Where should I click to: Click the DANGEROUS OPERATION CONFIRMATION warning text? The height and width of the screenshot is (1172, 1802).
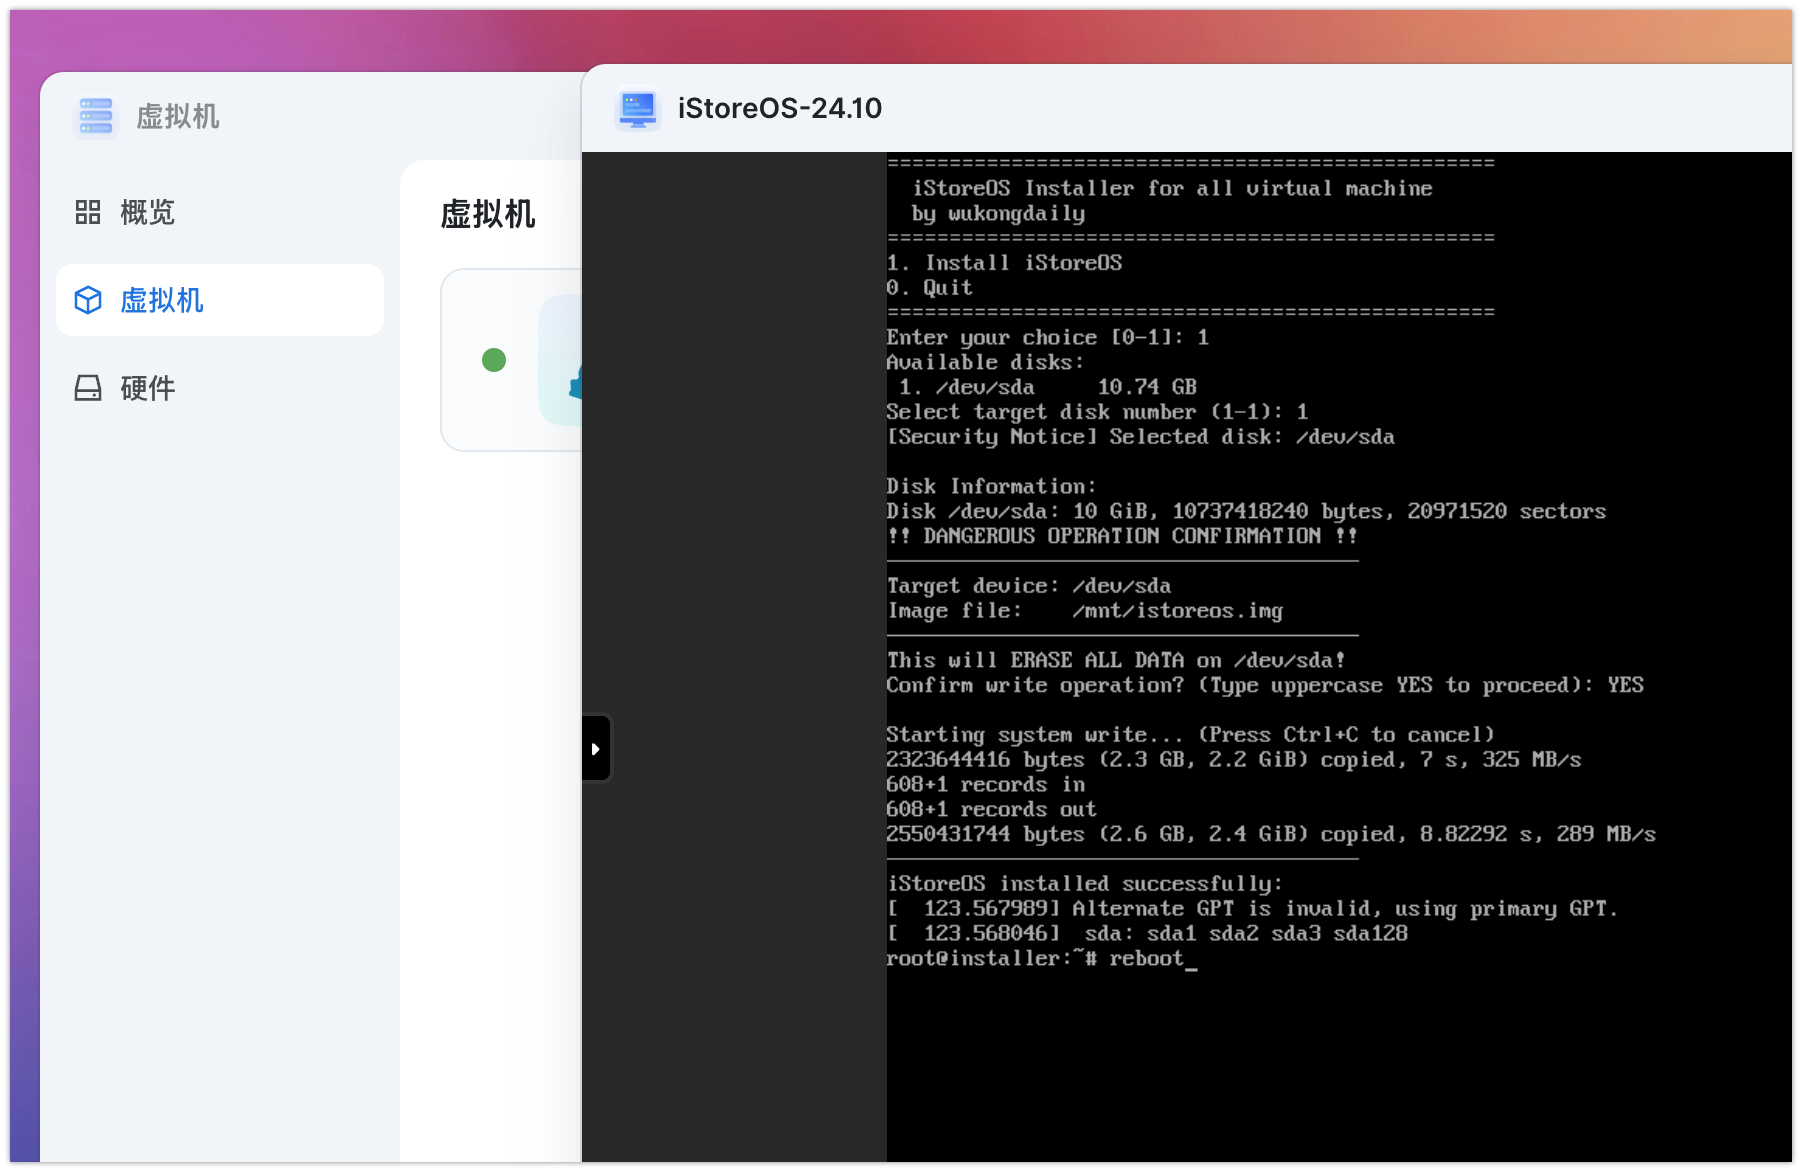click(1121, 536)
